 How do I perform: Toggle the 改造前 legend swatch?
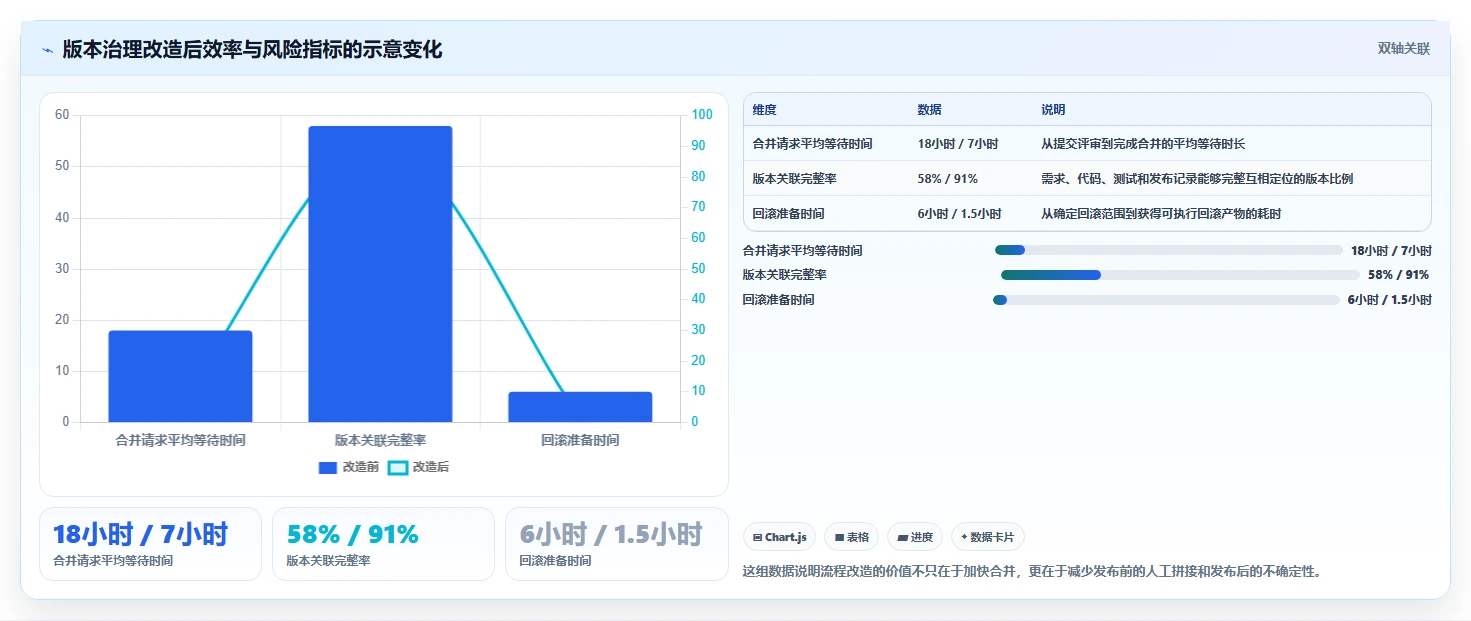click(328, 467)
